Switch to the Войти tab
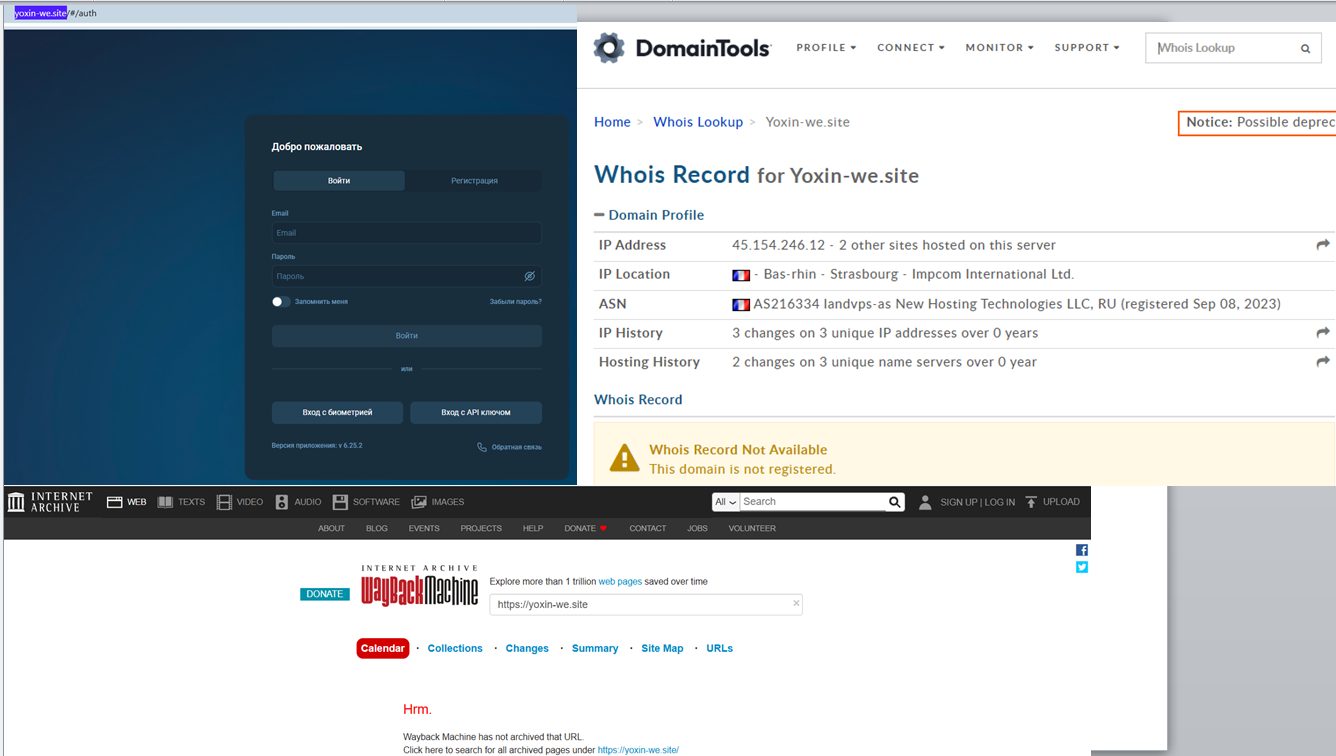 (339, 181)
